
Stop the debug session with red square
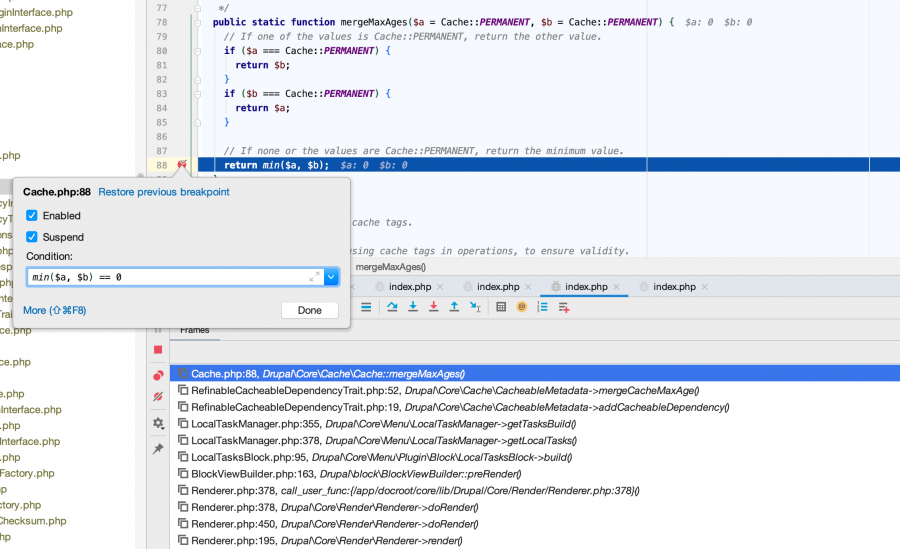coord(158,350)
